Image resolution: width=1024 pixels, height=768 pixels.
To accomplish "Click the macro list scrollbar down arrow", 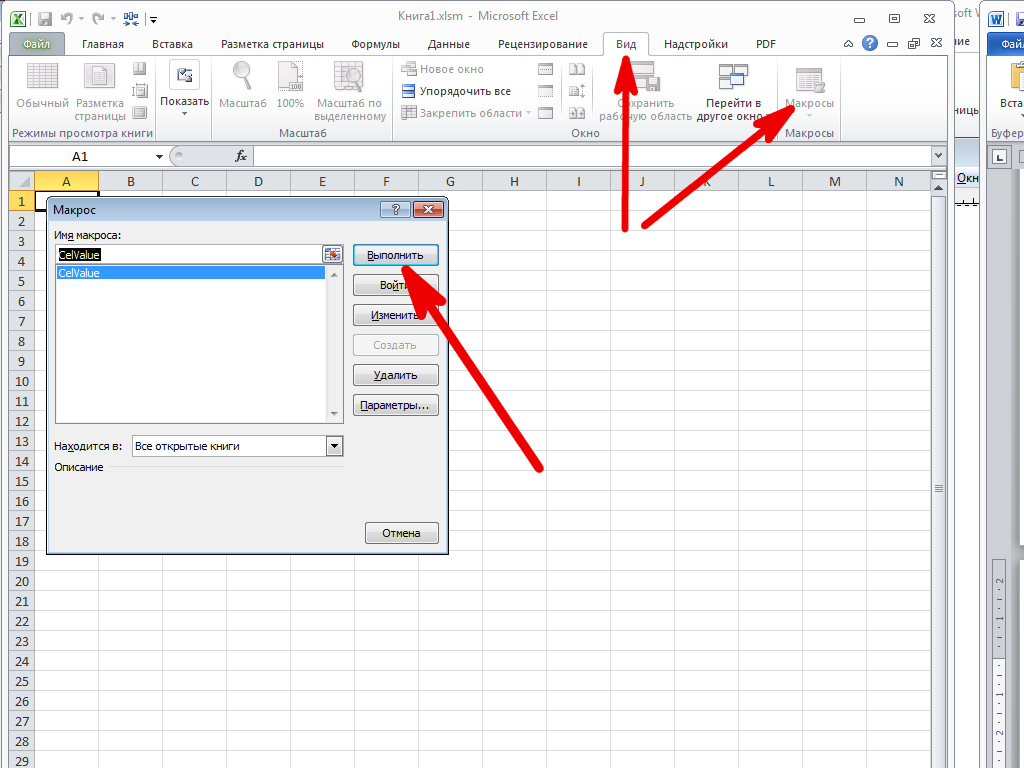I will point(334,414).
